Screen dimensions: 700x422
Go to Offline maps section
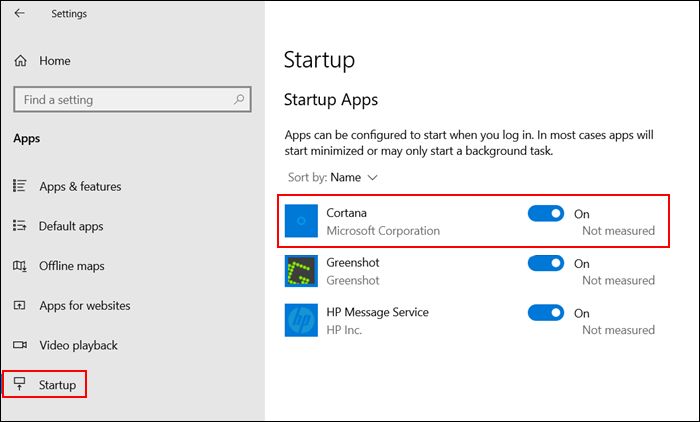click(71, 266)
